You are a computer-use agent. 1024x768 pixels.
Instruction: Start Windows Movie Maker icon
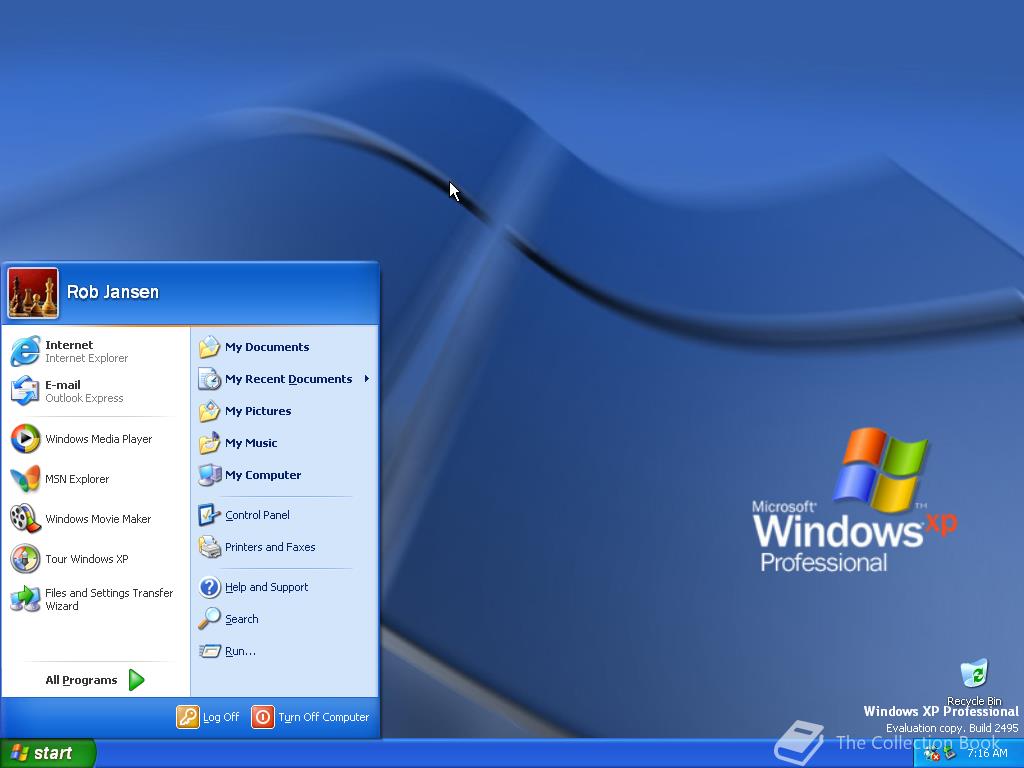[25, 519]
